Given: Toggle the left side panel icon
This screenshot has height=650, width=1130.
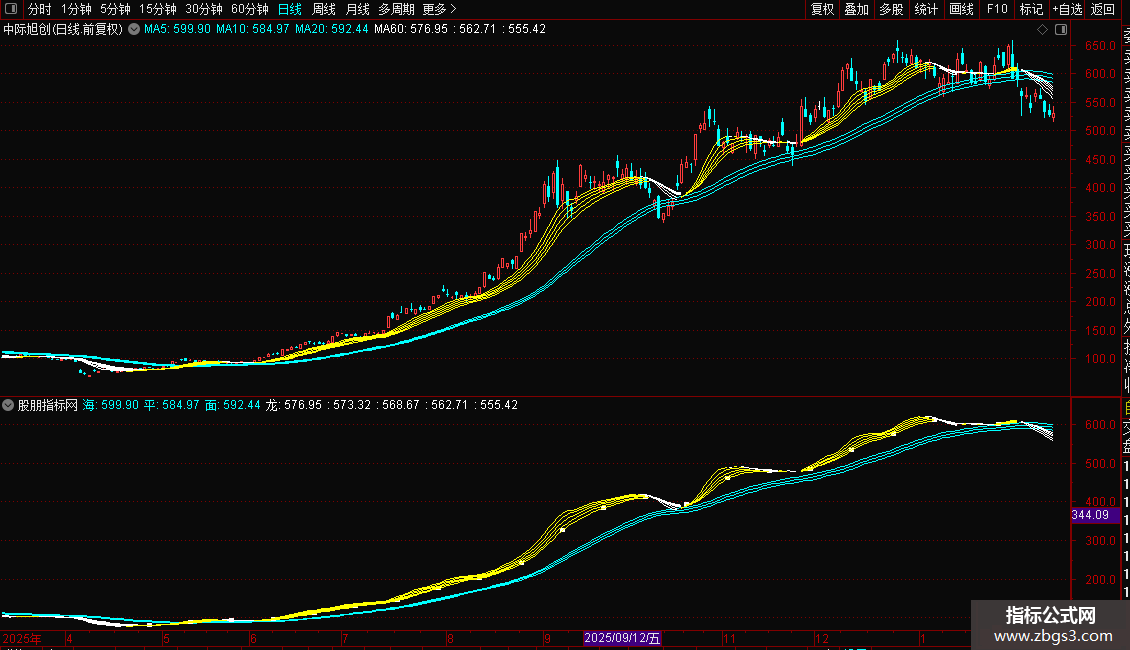Looking at the screenshot, I should pos(11,9).
